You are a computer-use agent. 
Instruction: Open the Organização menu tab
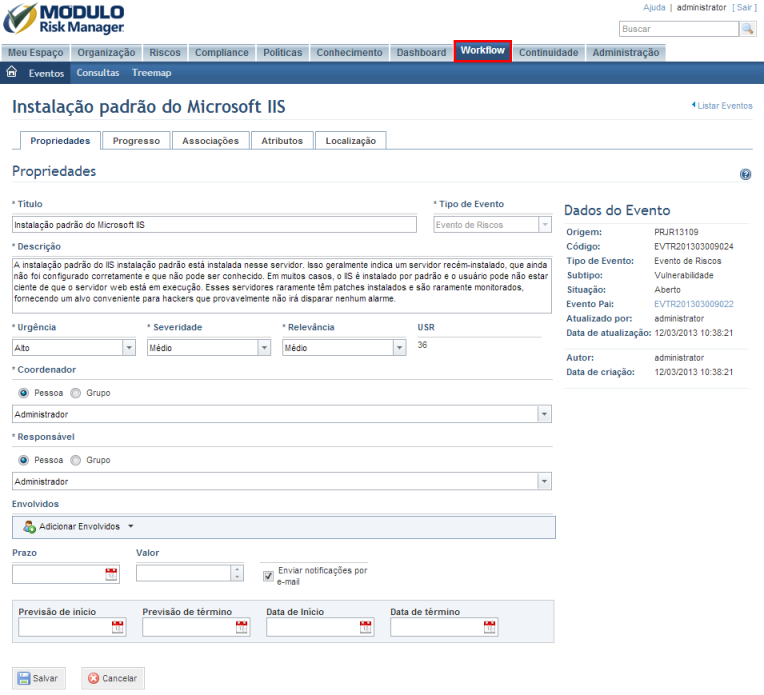pos(106,53)
